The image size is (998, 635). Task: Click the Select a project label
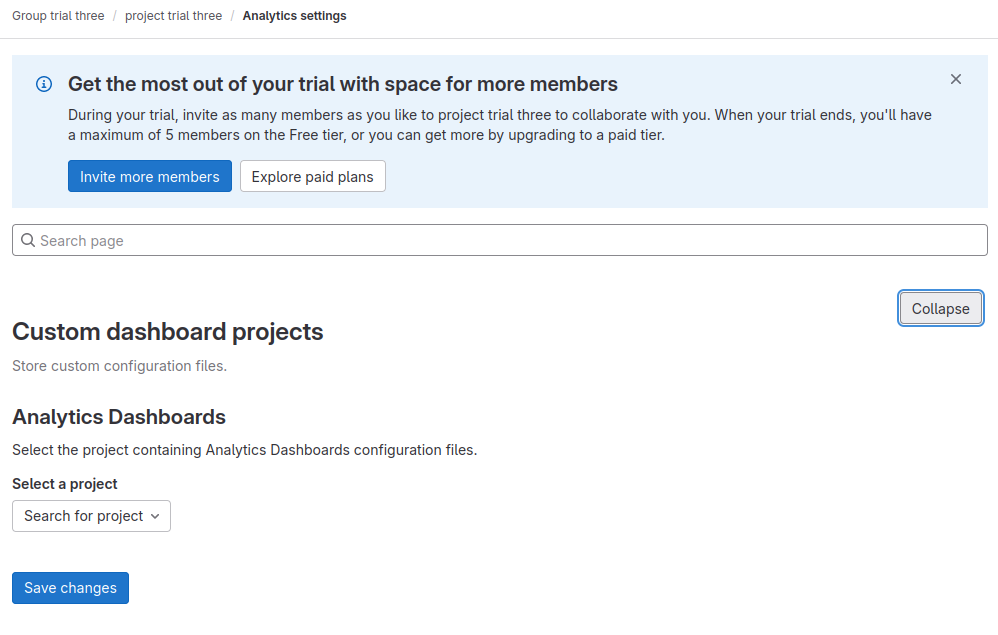[65, 484]
